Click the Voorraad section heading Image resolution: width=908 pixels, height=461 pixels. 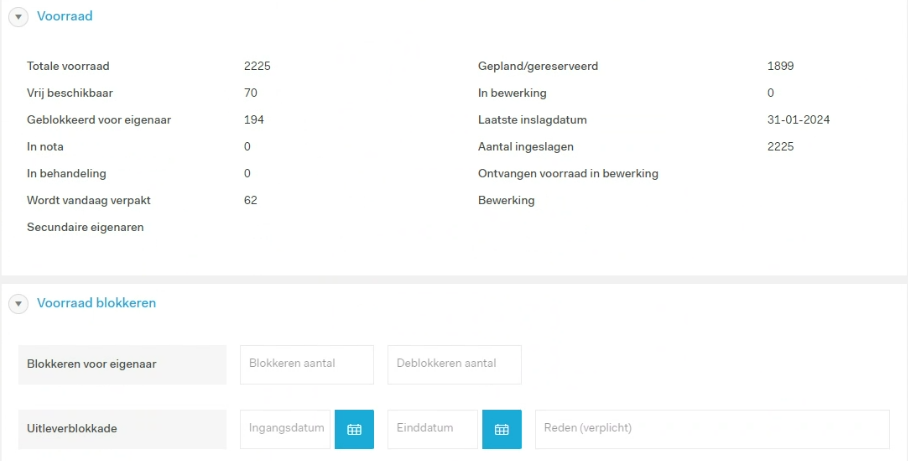(65, 16)
